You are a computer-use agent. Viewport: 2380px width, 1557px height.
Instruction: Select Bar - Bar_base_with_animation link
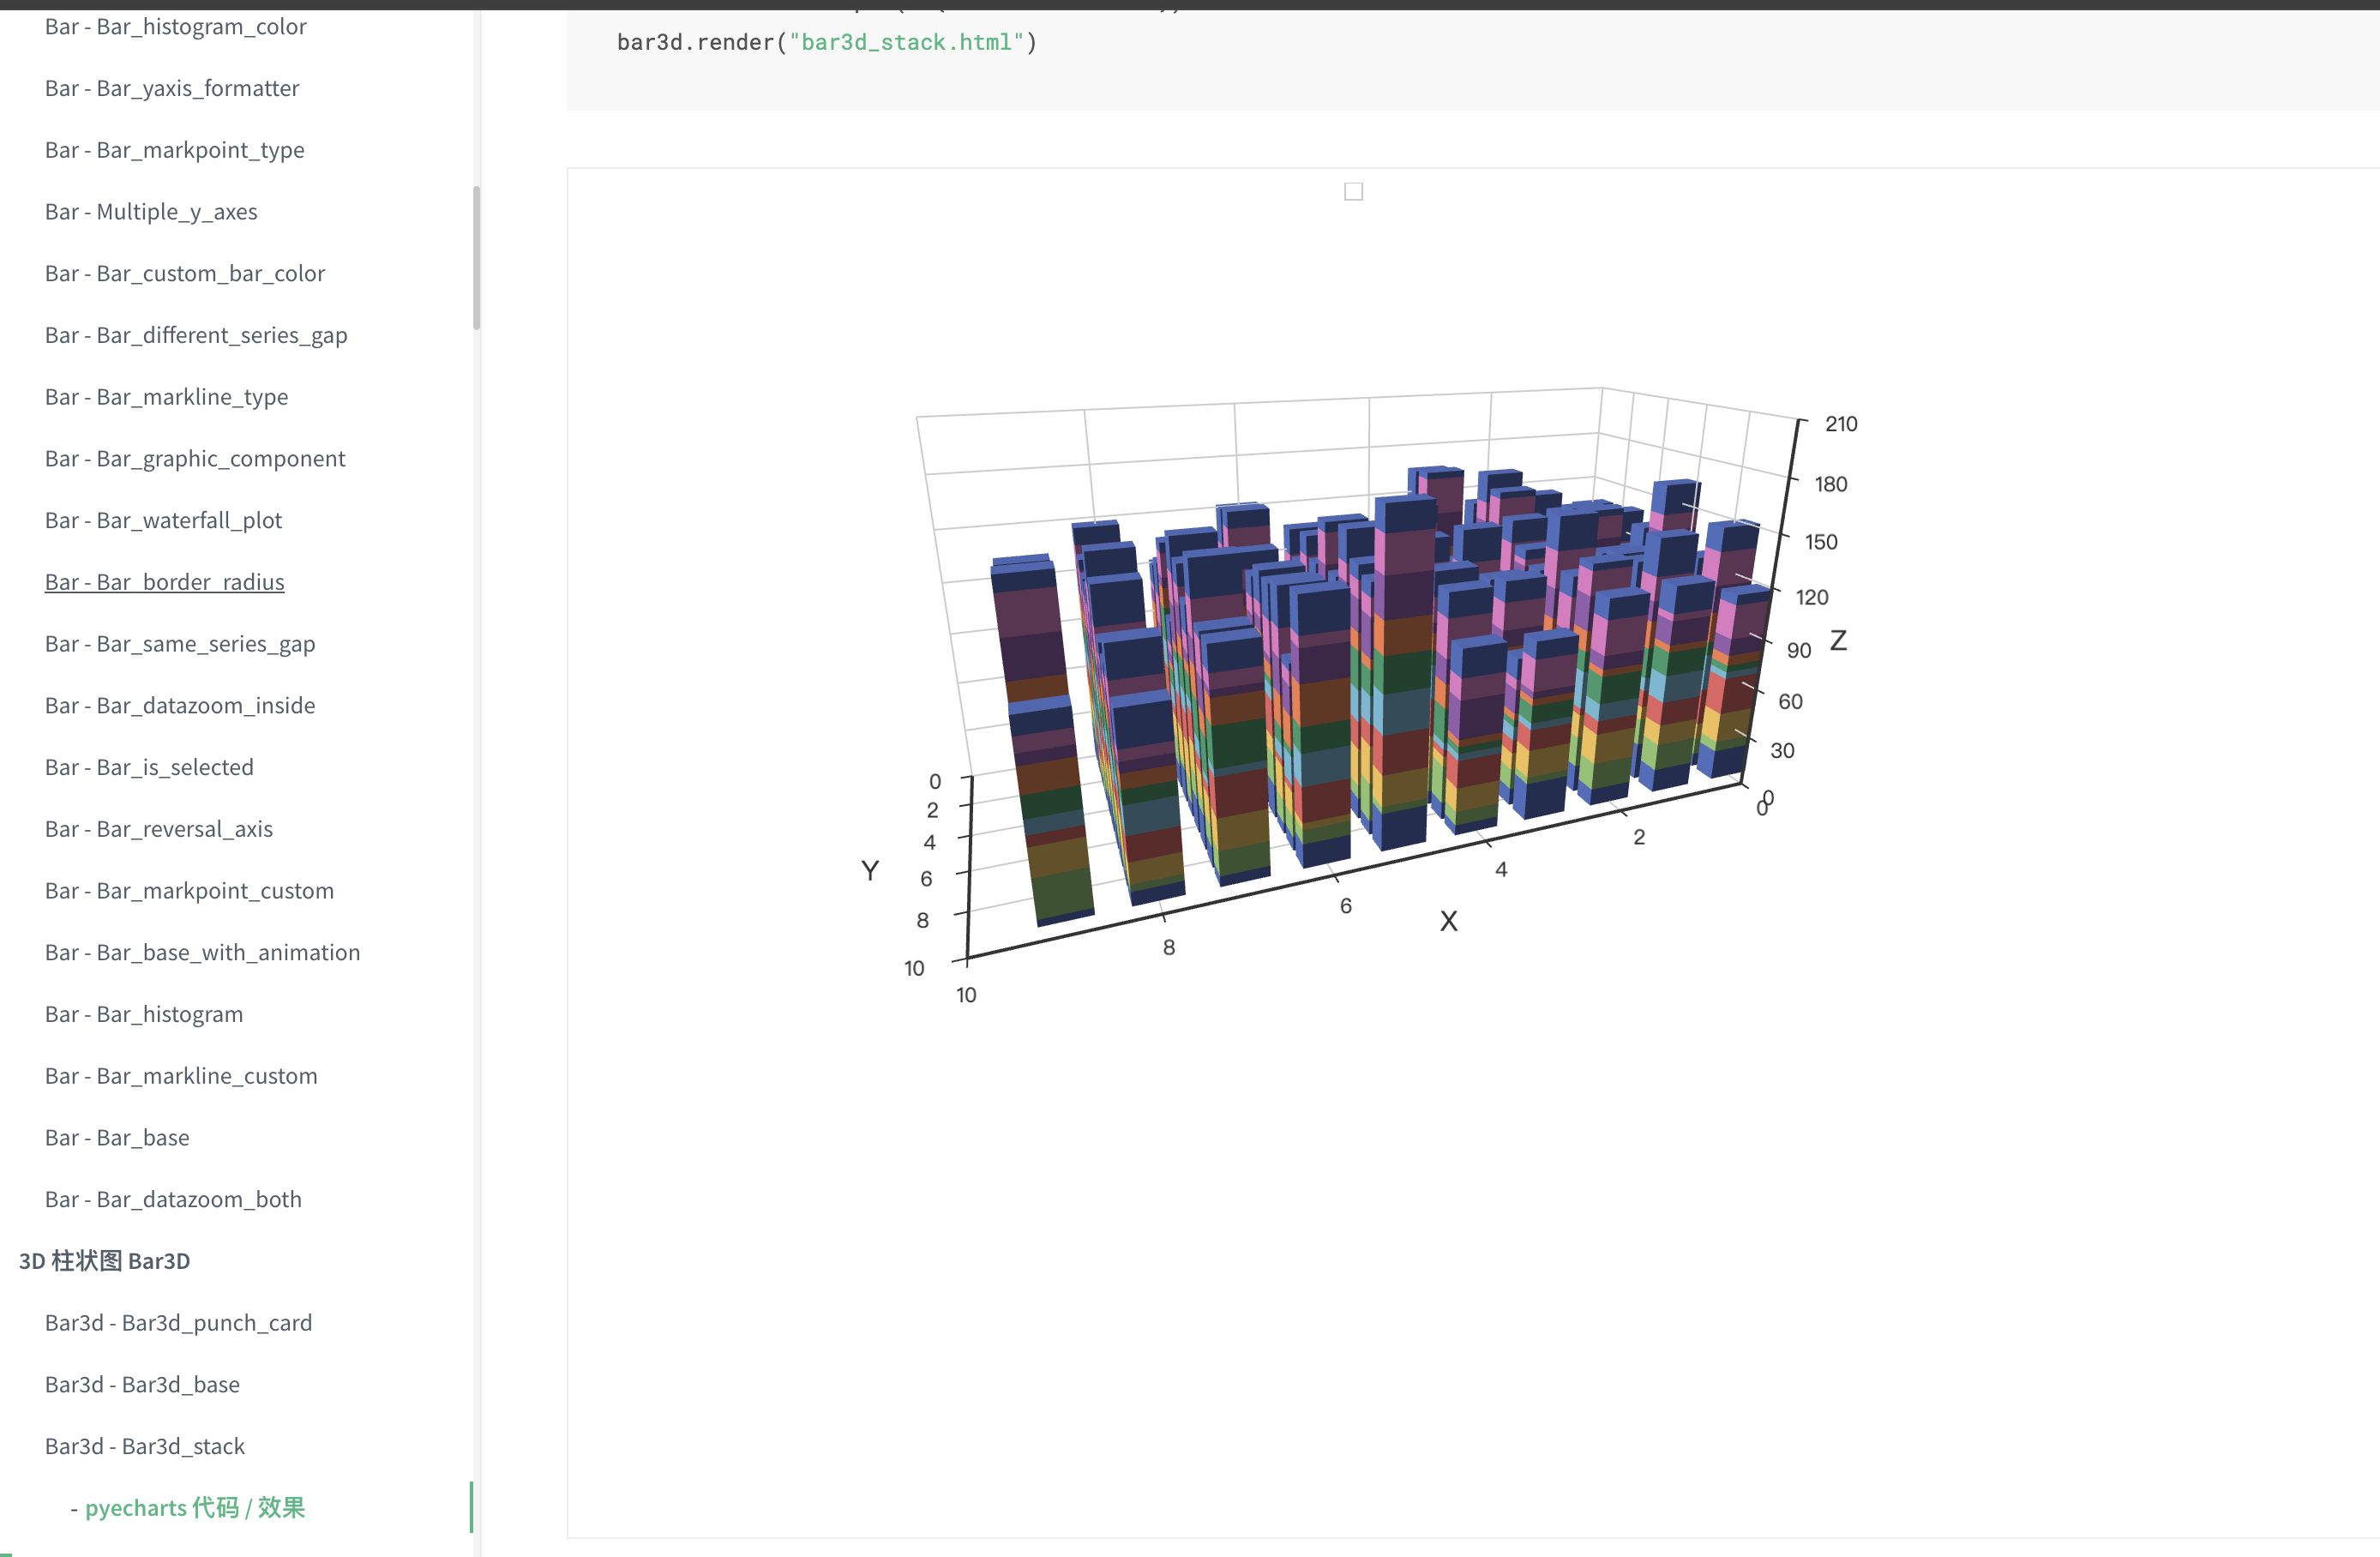[x=202, y=952]
